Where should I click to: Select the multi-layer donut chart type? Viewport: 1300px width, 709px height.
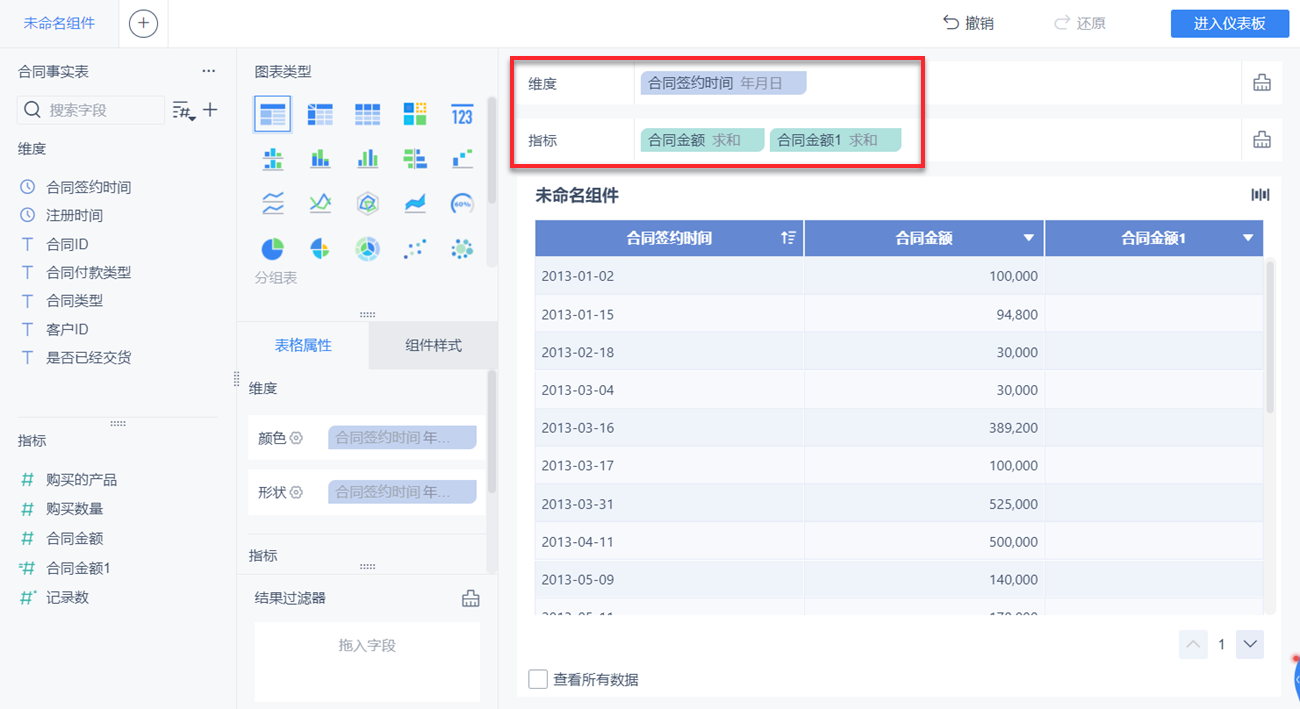point(368,248)
